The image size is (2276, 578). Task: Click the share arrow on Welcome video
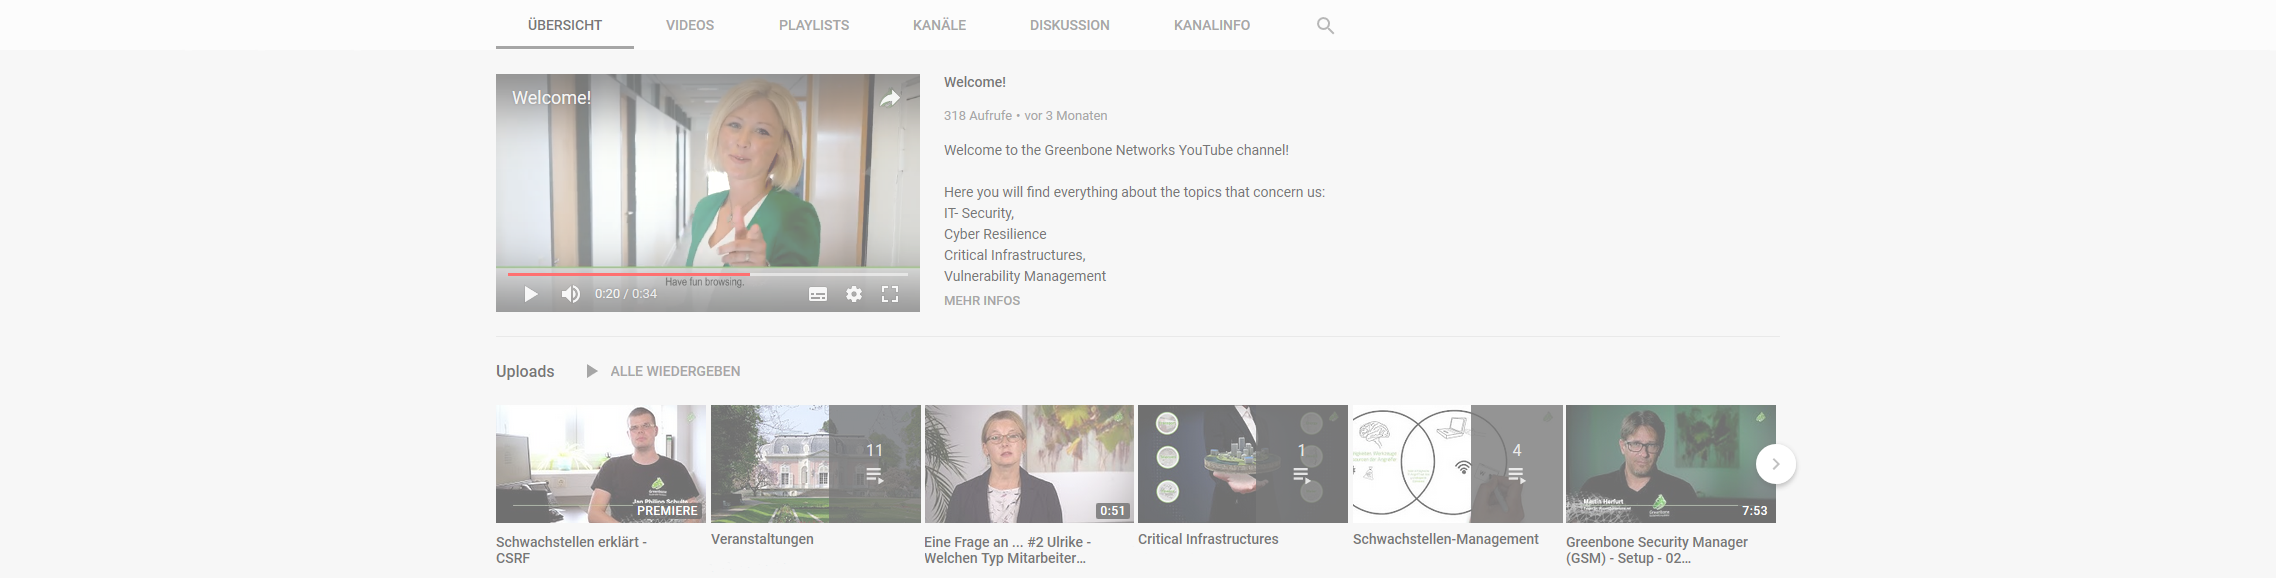tap(889, 98)
